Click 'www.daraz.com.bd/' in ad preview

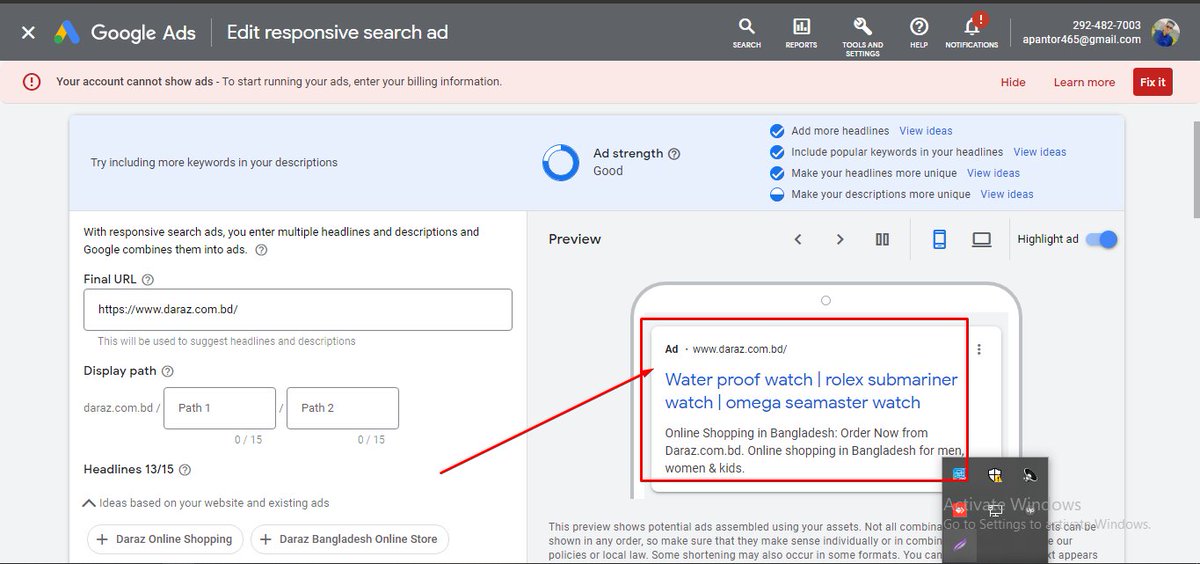pos(740,350)
